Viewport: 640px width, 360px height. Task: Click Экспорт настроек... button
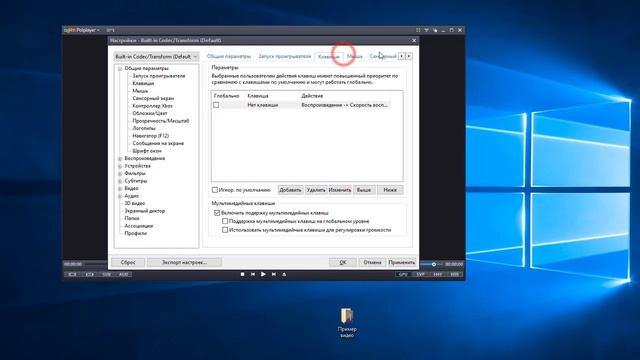[x=184, y=262]
